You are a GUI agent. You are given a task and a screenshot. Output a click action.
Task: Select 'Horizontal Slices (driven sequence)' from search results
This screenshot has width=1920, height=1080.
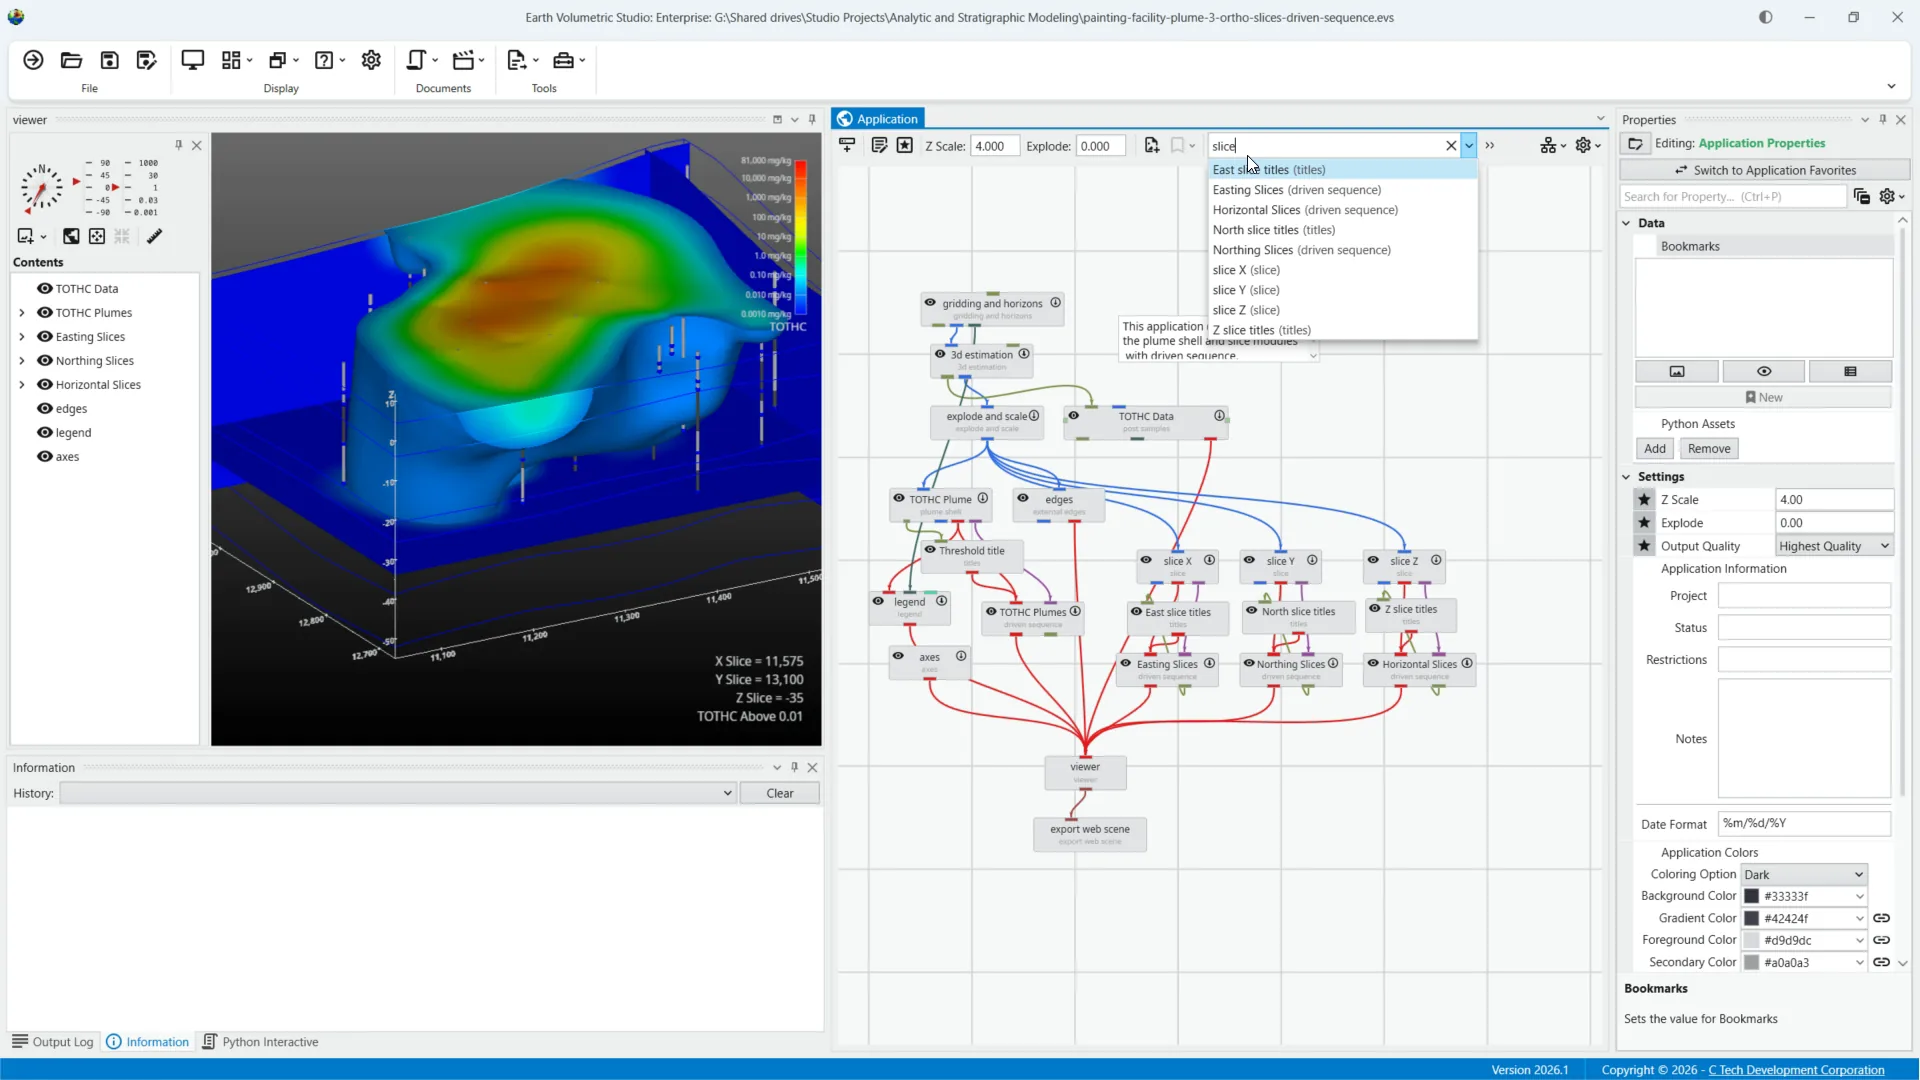click(x=1305, y=210)
